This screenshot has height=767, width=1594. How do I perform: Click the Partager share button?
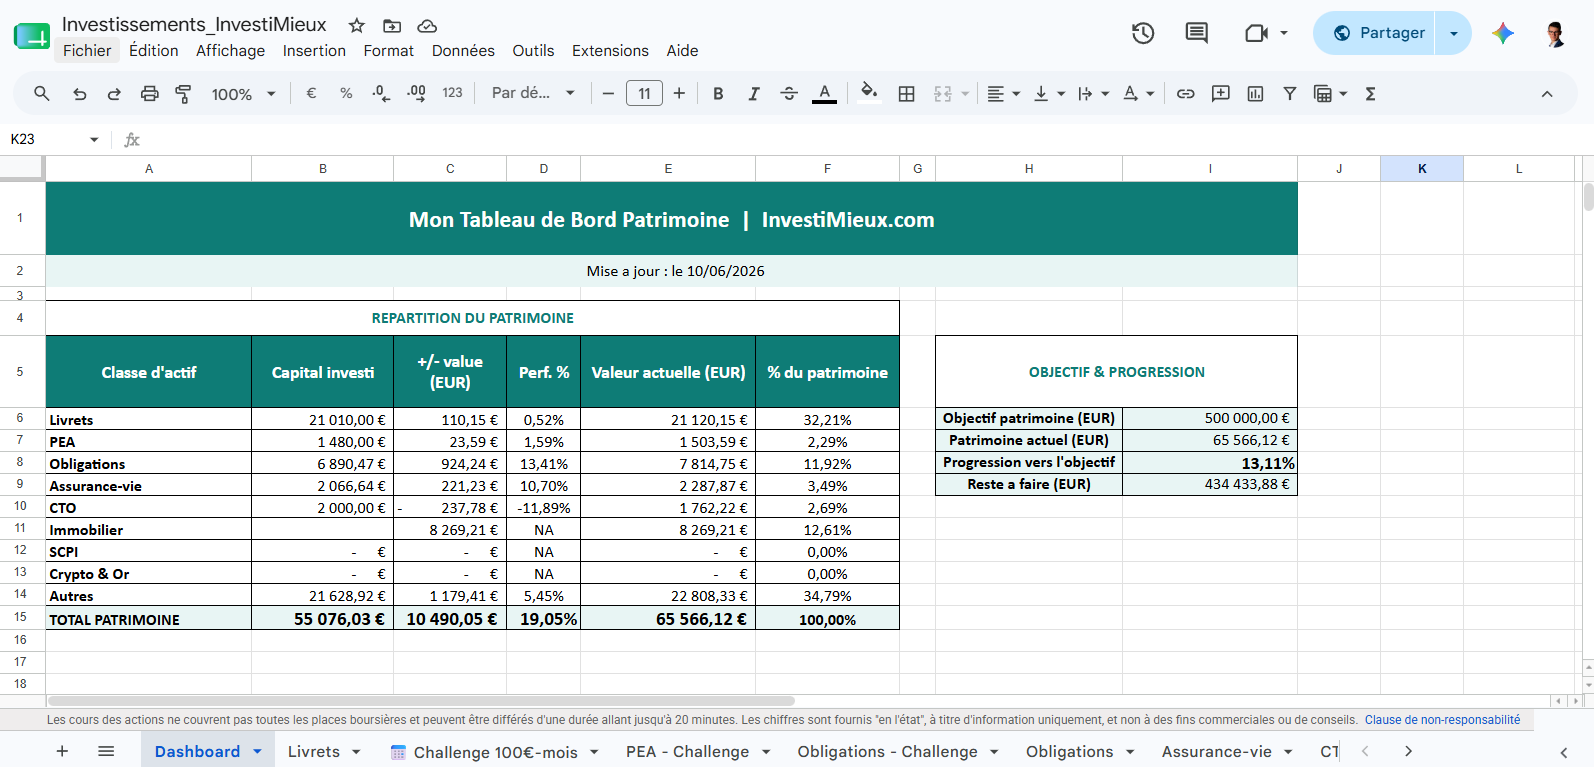(1379, 33)
